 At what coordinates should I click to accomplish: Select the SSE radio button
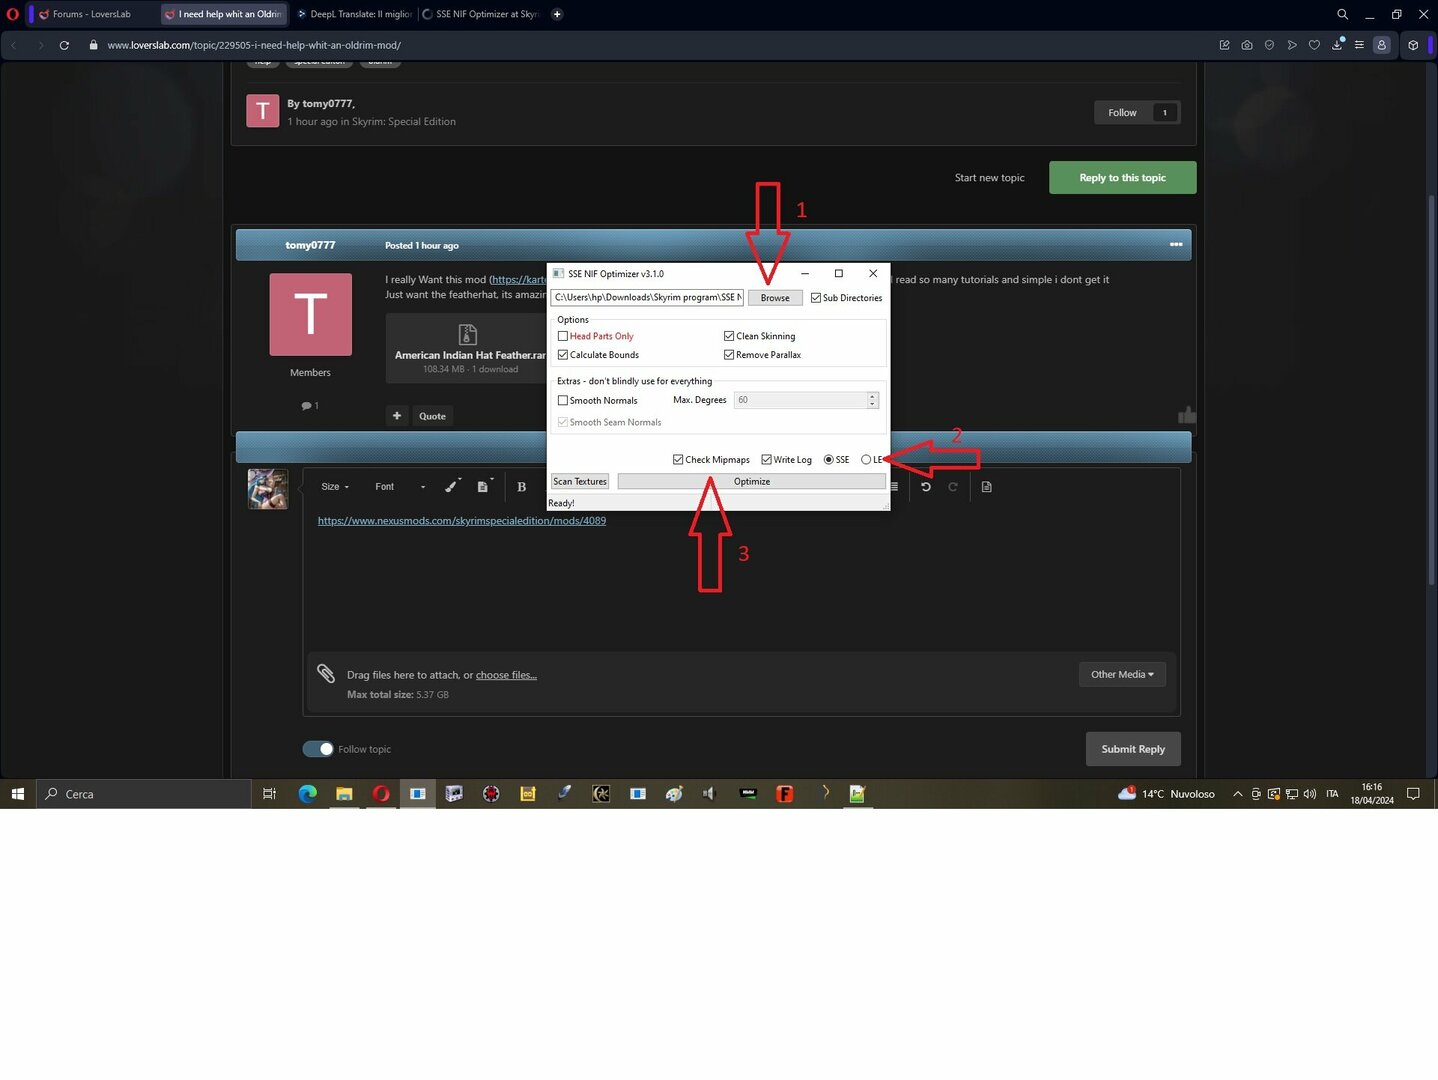tap(829, 460)
